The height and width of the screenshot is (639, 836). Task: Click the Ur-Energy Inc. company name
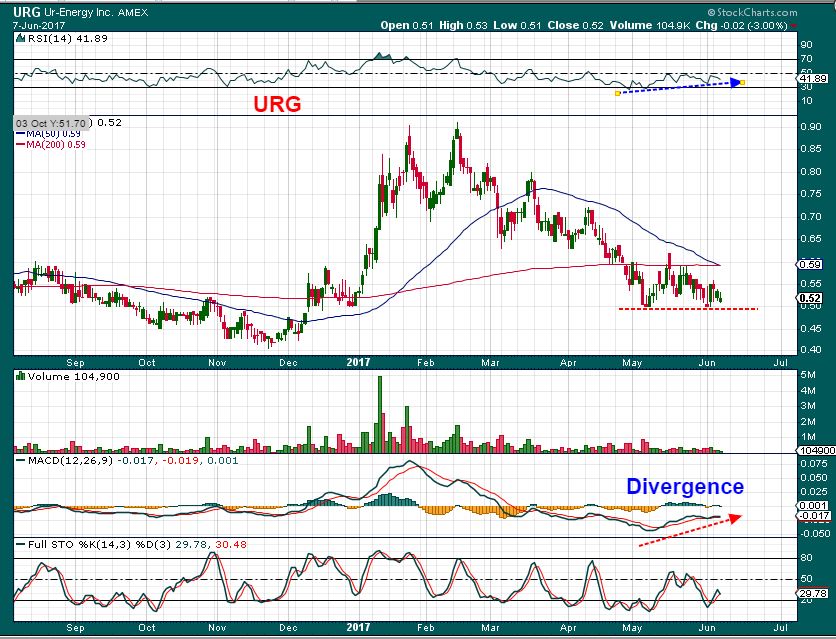(77, 12)
